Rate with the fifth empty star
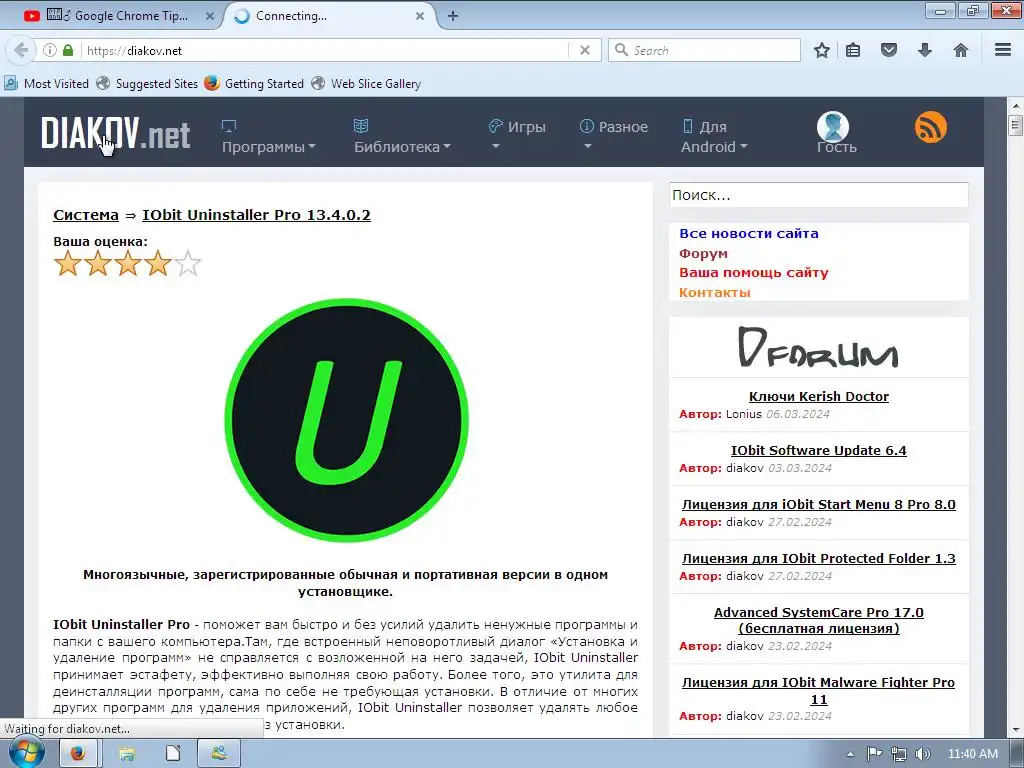This screenshot has height=768, width=1024. point(188,263)
